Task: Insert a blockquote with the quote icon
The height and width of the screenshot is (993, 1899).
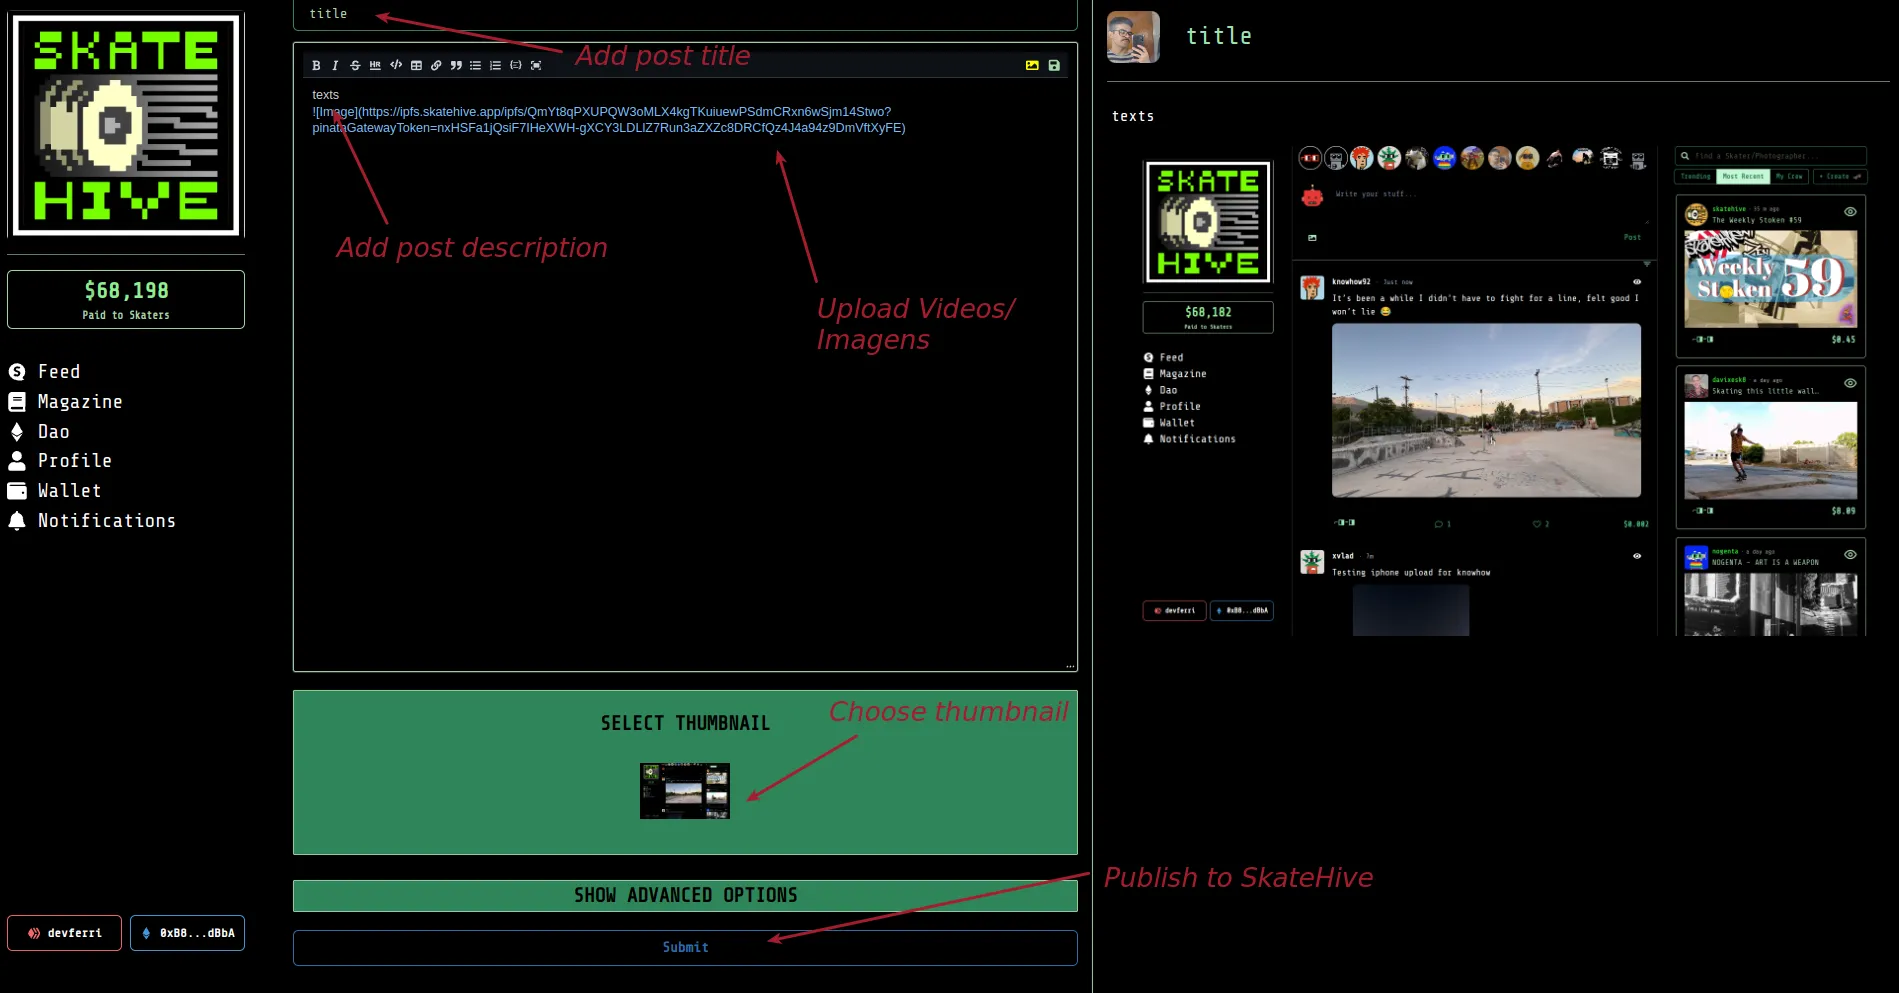Action: (456, 66)
